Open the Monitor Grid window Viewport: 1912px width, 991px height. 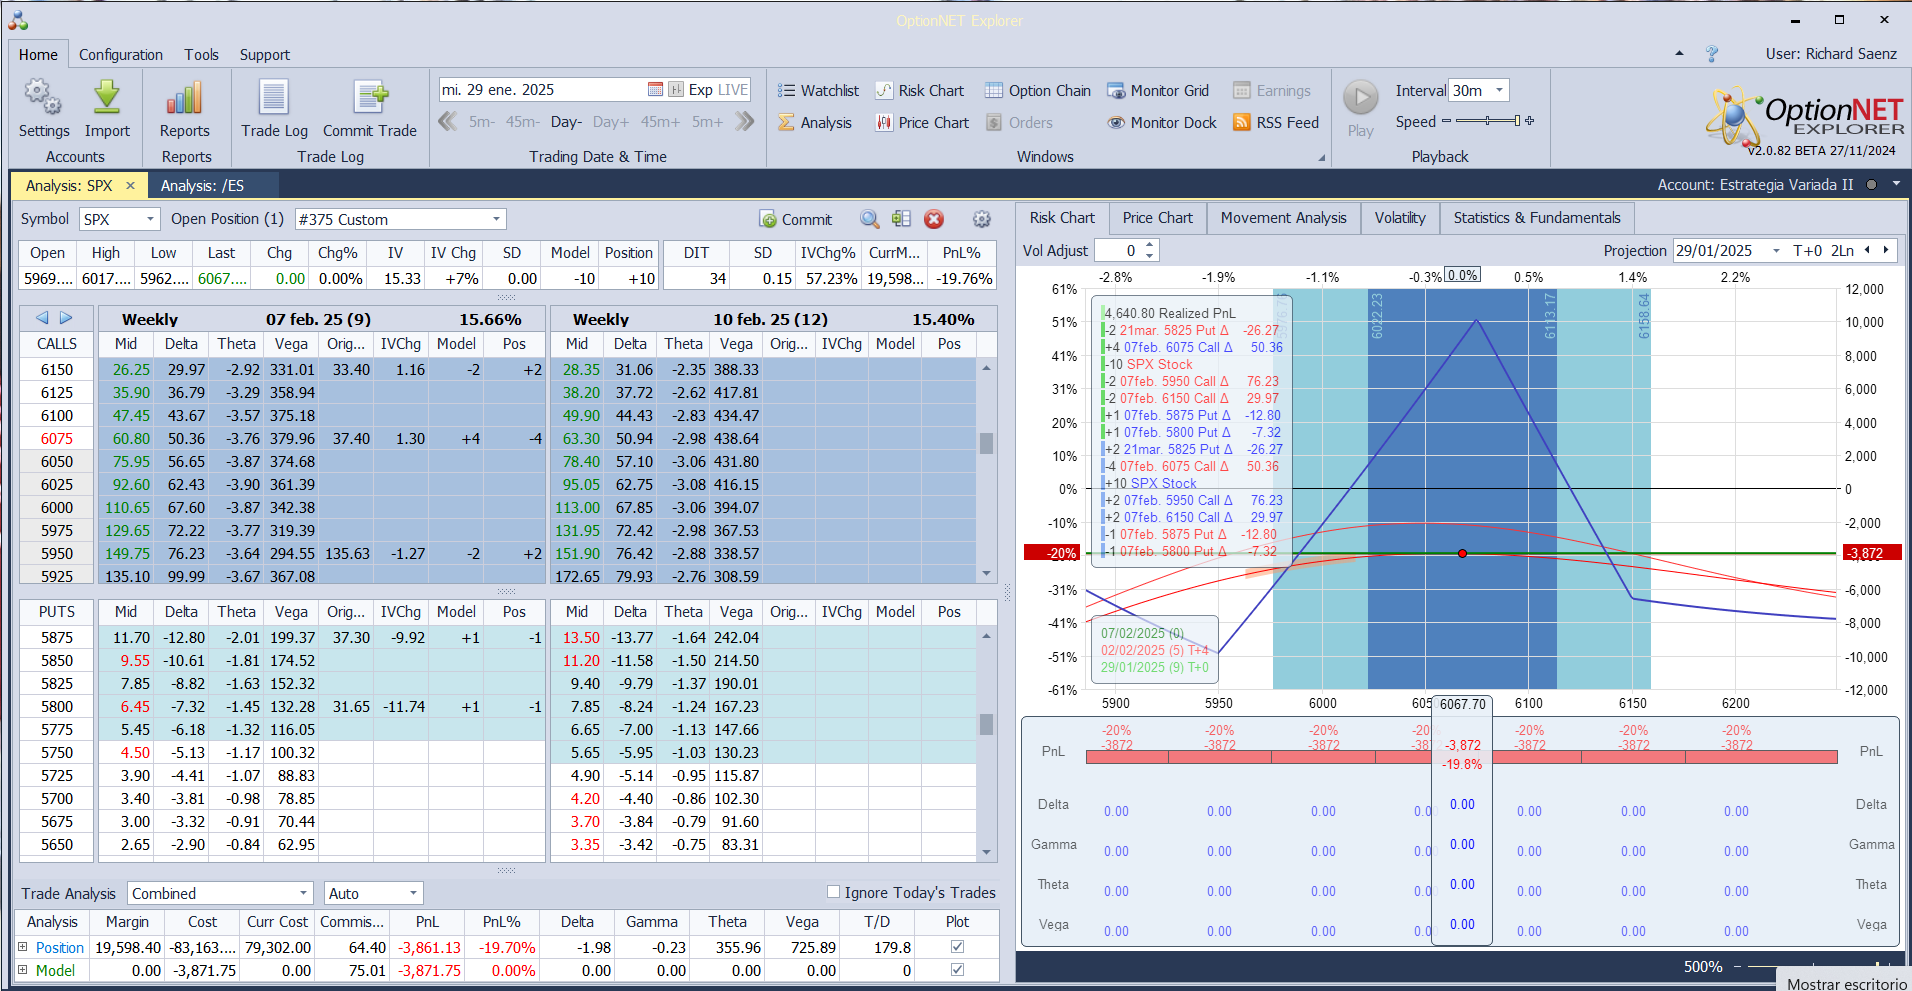[1158, 91]
